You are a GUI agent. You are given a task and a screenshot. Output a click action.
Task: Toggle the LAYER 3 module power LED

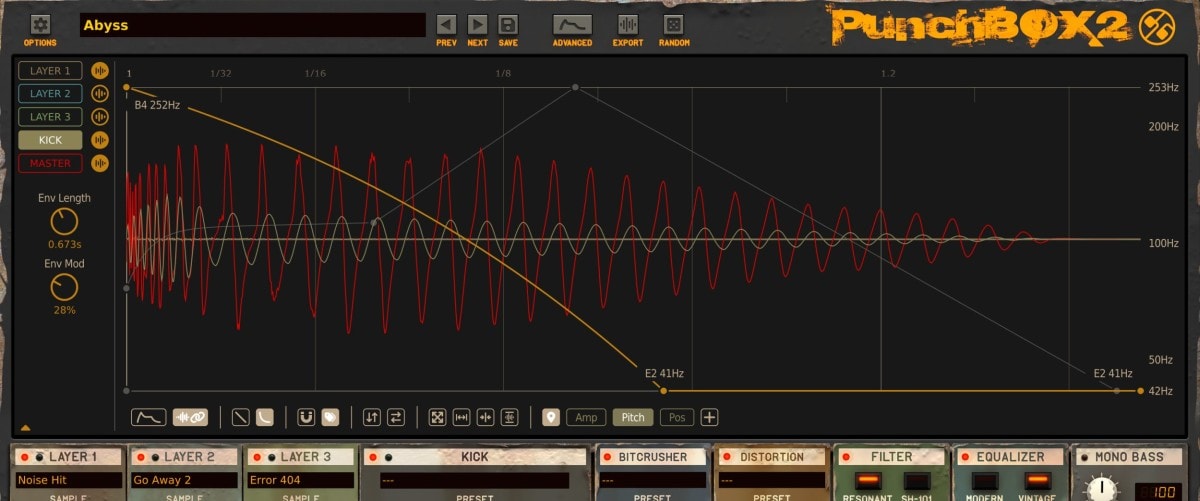click(x=255, y=457)
